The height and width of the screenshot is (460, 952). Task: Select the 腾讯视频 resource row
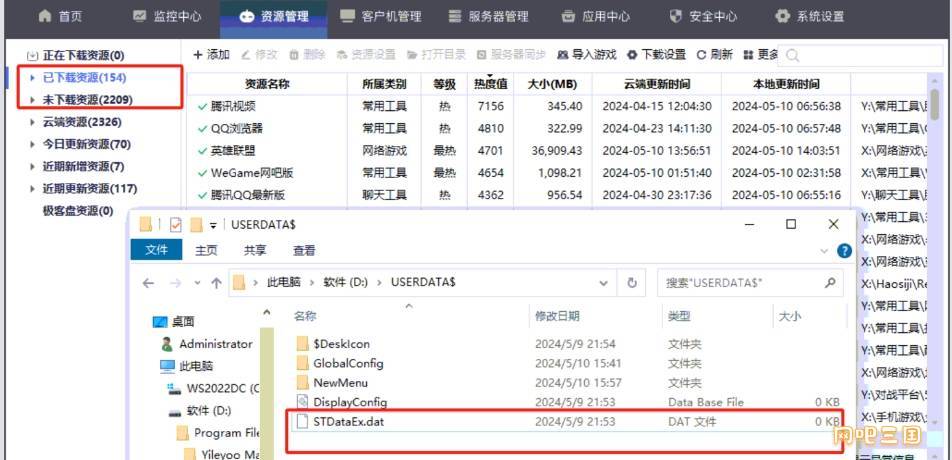557,106
